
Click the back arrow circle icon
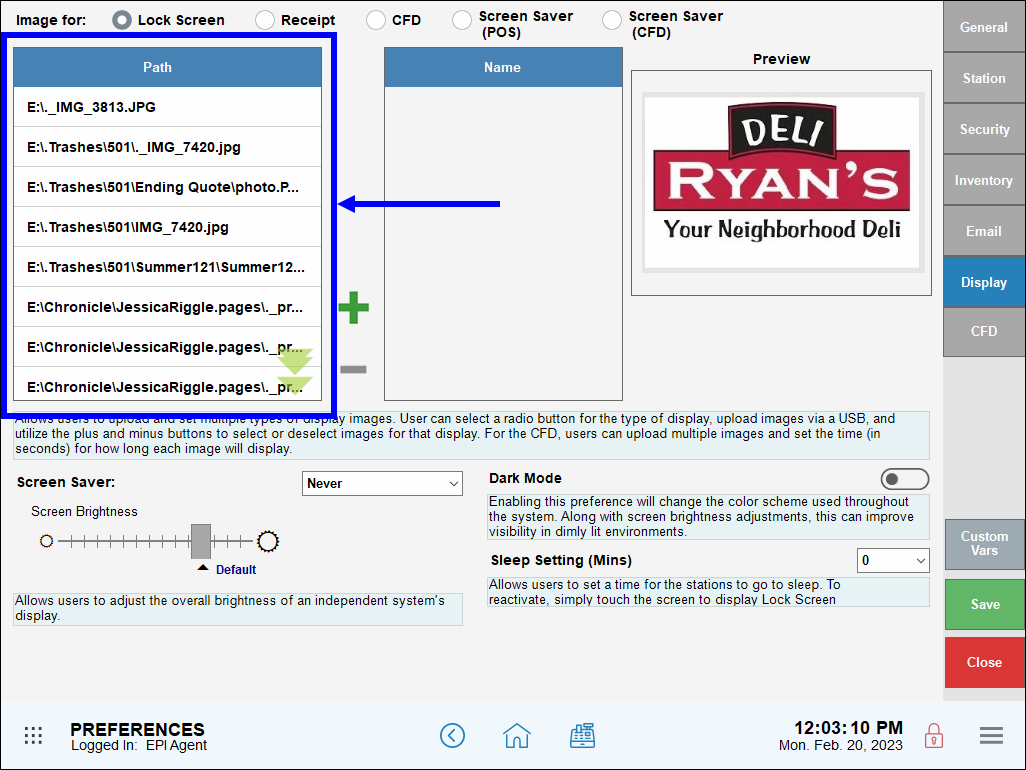tap(452, 735)
